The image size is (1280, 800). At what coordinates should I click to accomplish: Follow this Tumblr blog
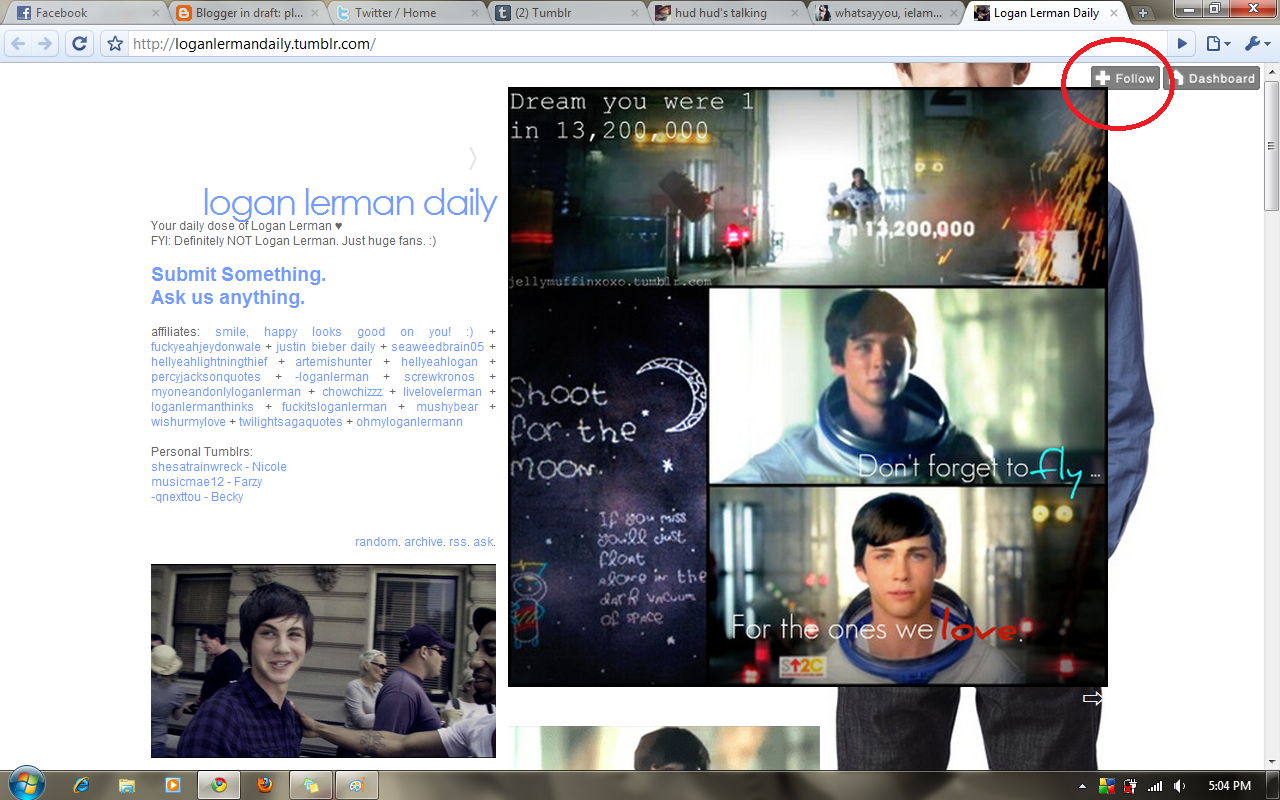click(1125, 78)
